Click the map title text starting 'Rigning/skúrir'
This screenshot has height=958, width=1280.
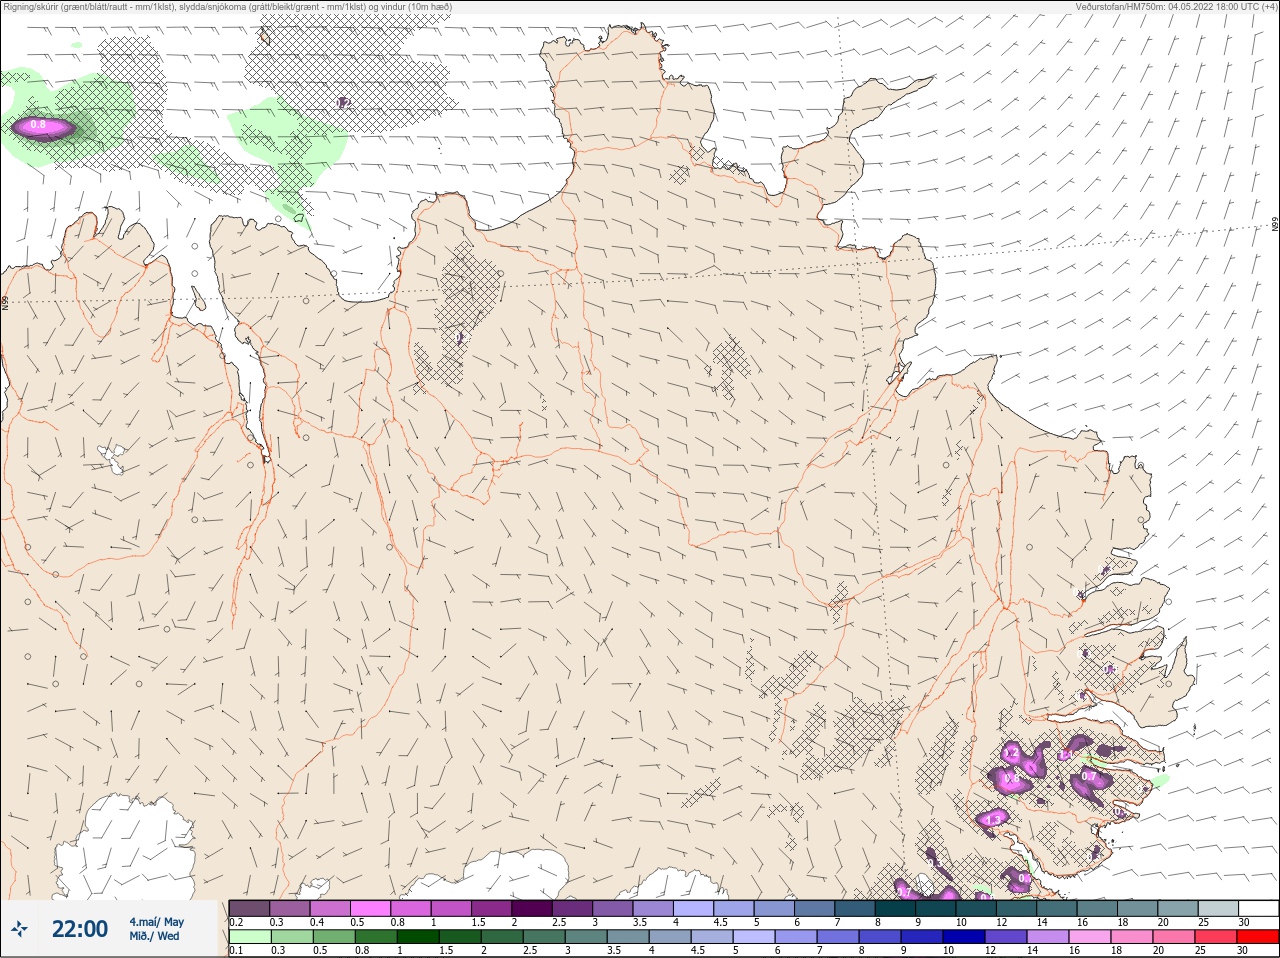[x=228, y=7]
